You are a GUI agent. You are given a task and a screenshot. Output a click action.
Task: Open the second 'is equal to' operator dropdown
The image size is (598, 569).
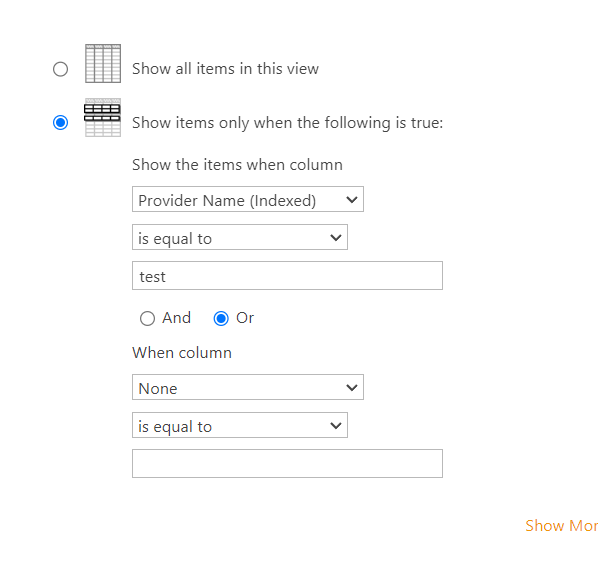coord(240,425)
